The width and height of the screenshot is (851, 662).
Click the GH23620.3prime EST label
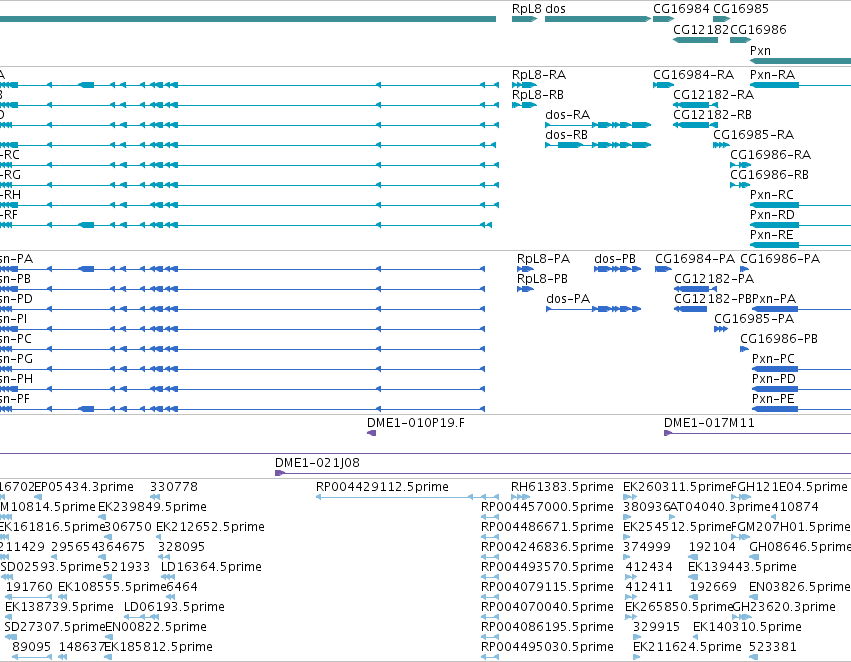point(784,607)
